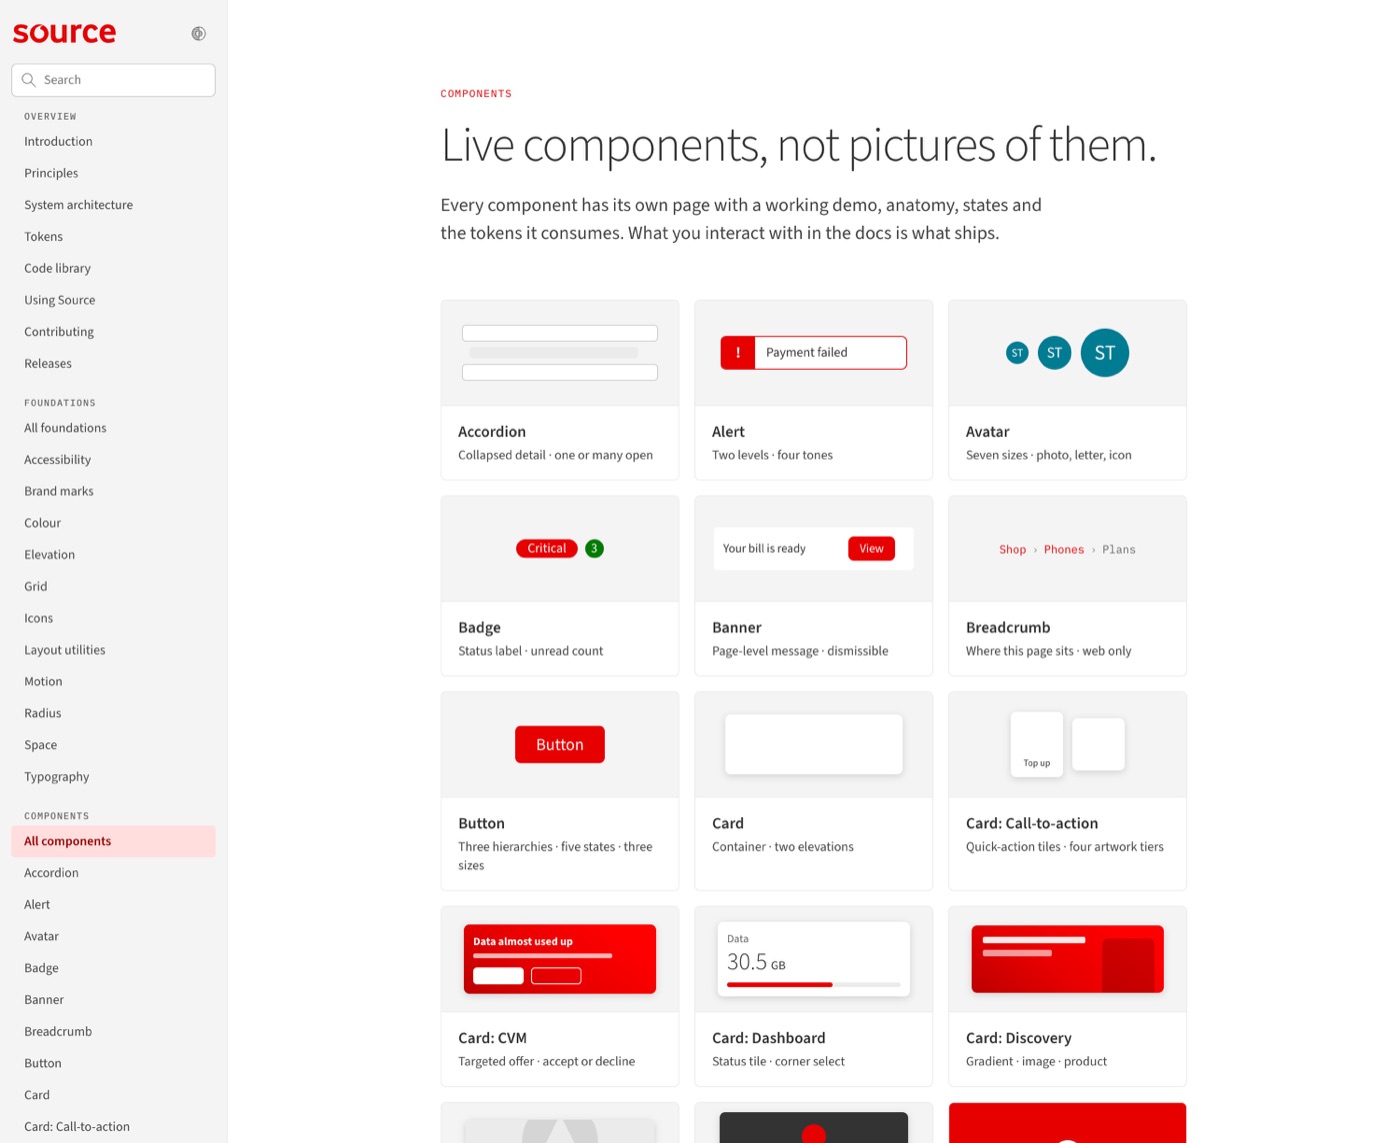This screenshot has width=1400, height=1143.
Task: Open the Accordion component card
Action: coord(560,390)
